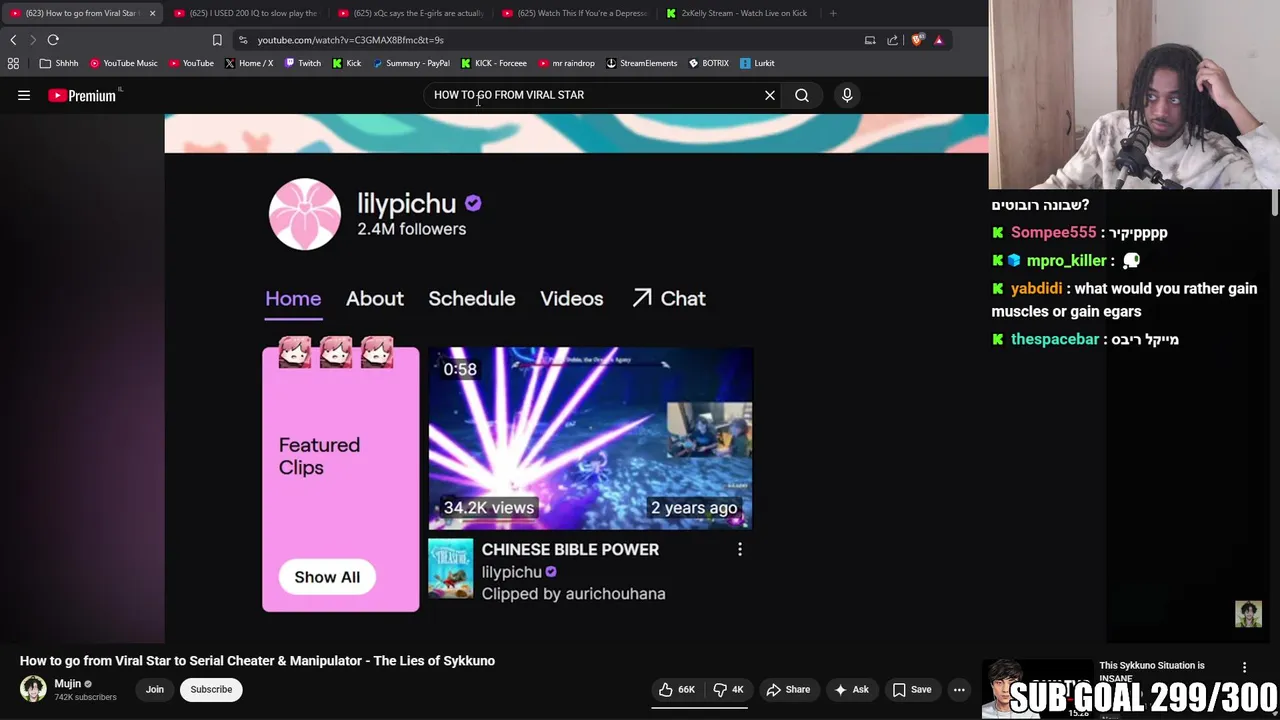The width and height of the screenshot is (1280, 720).
Task: Open the site settings icon beside URL
Action: tap(243, 40)
